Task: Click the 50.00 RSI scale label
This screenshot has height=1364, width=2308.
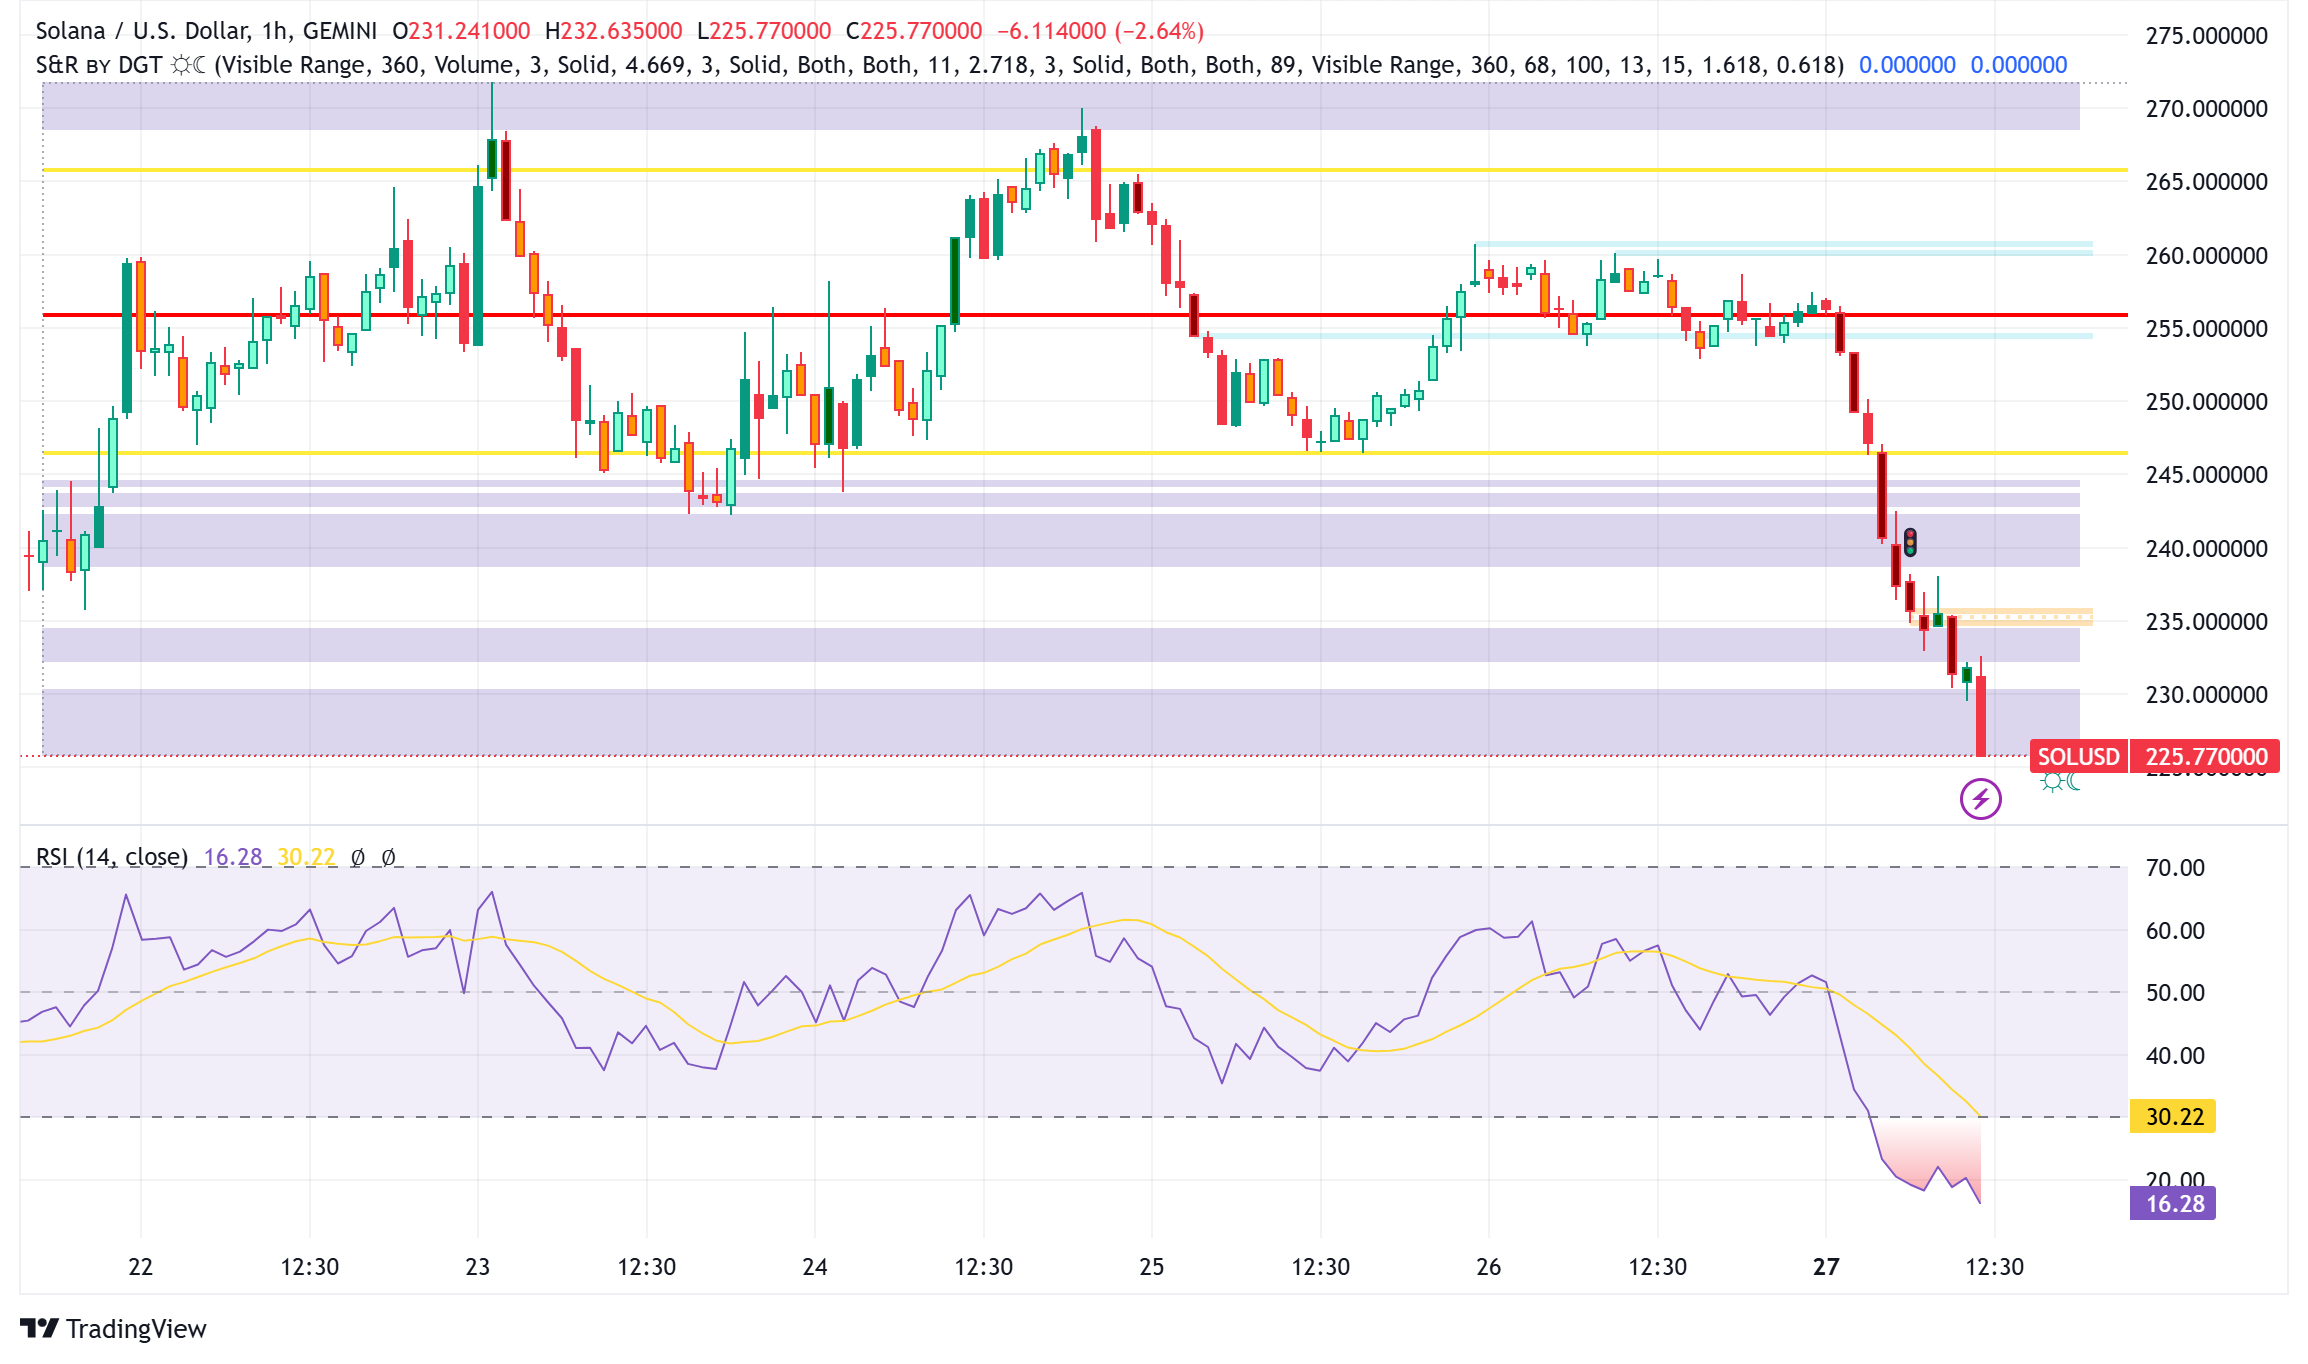Action: pyautogui.click(x=2175, y=993)
